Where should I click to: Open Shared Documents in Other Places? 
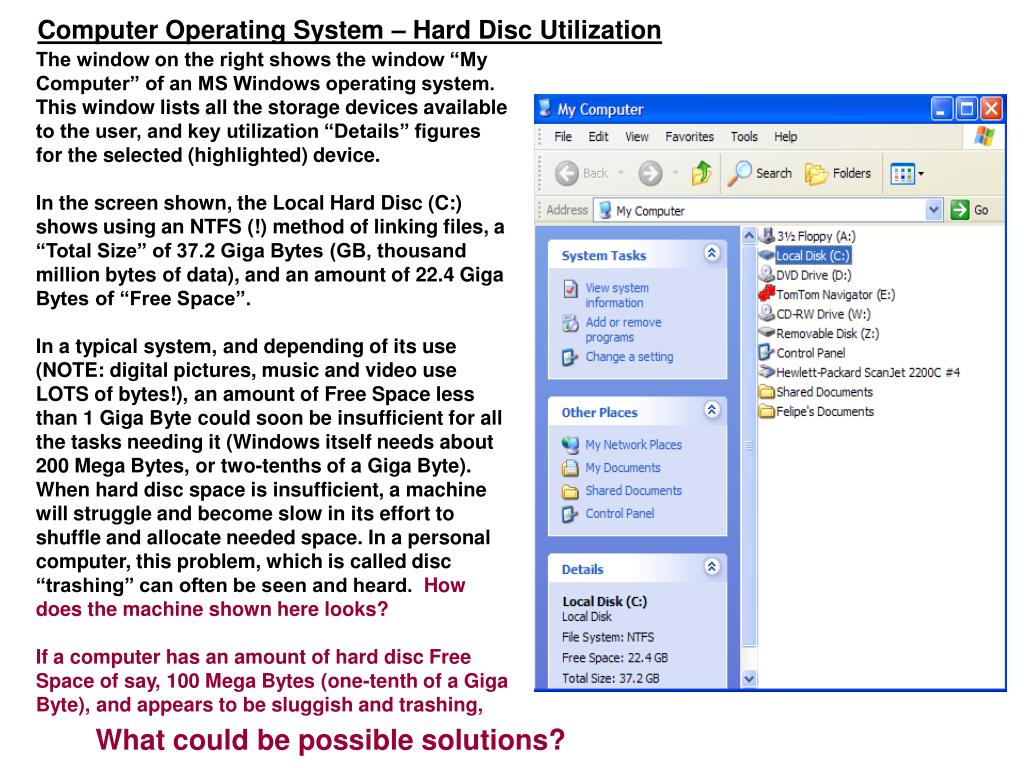[x=633, y=490]
